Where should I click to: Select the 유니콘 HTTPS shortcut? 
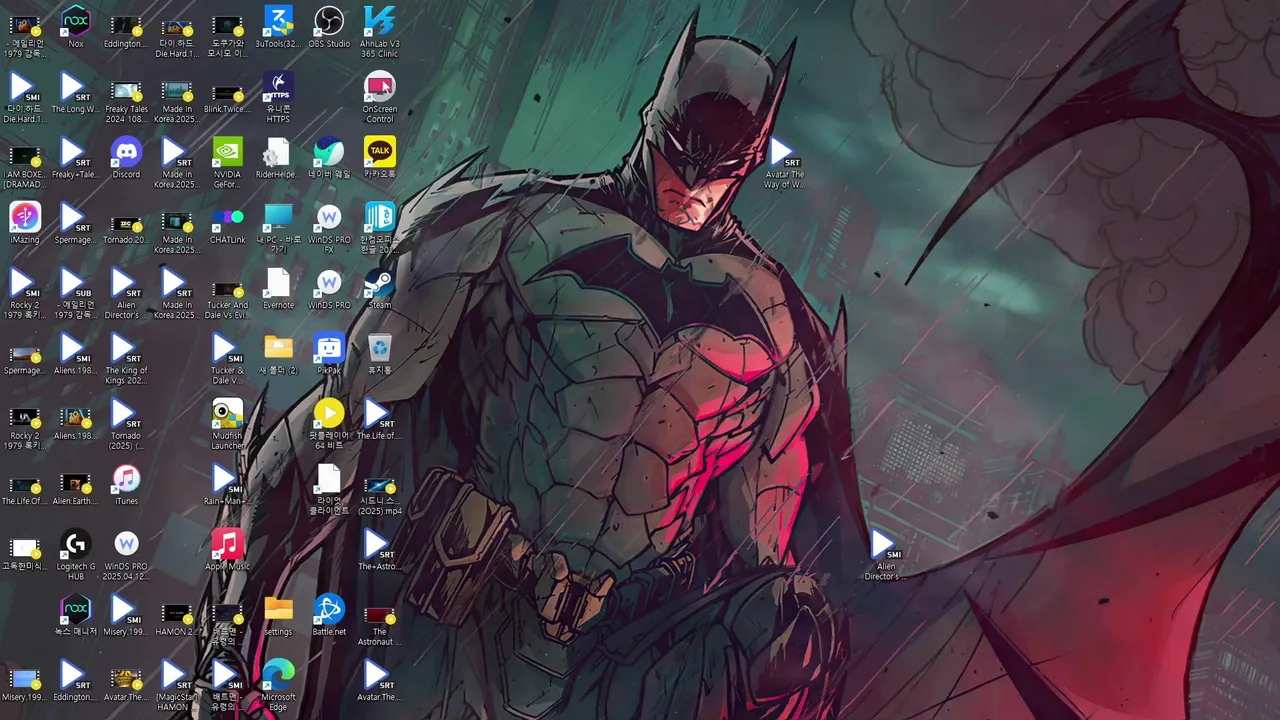coord(278,97)
